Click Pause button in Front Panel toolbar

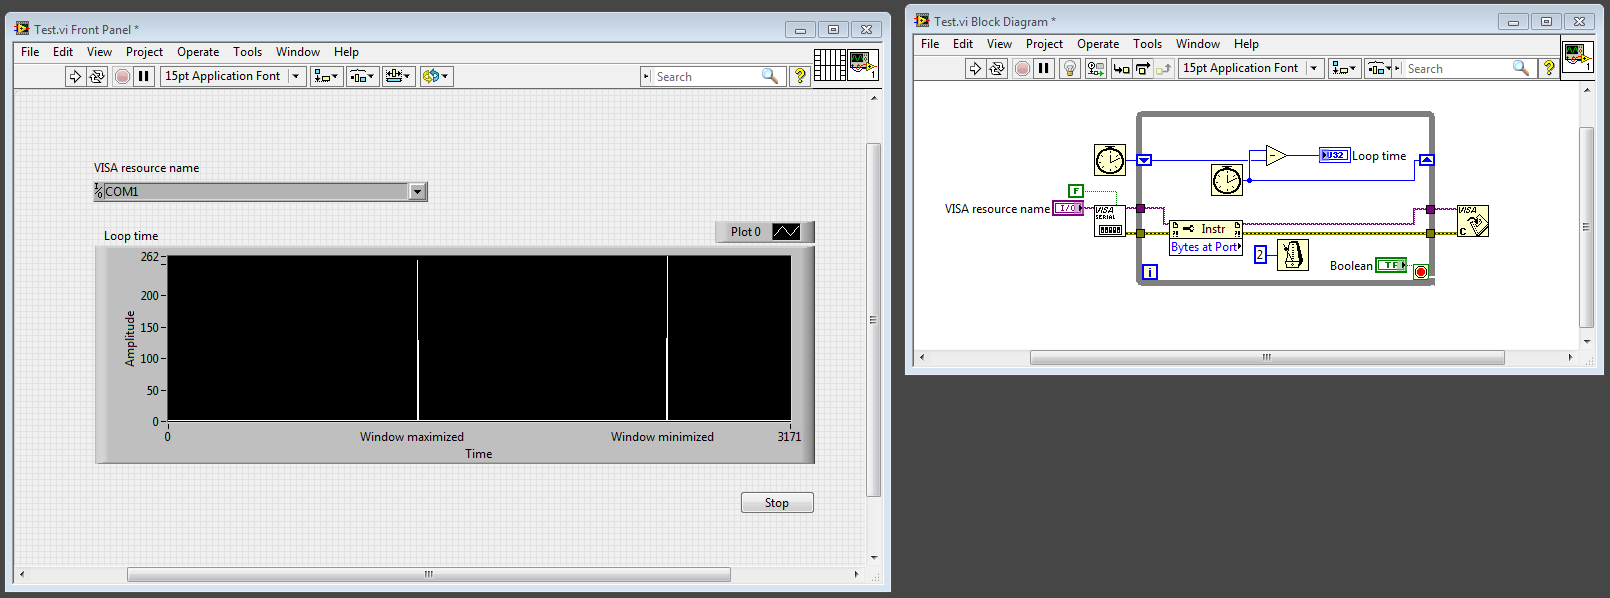[144, 76]
